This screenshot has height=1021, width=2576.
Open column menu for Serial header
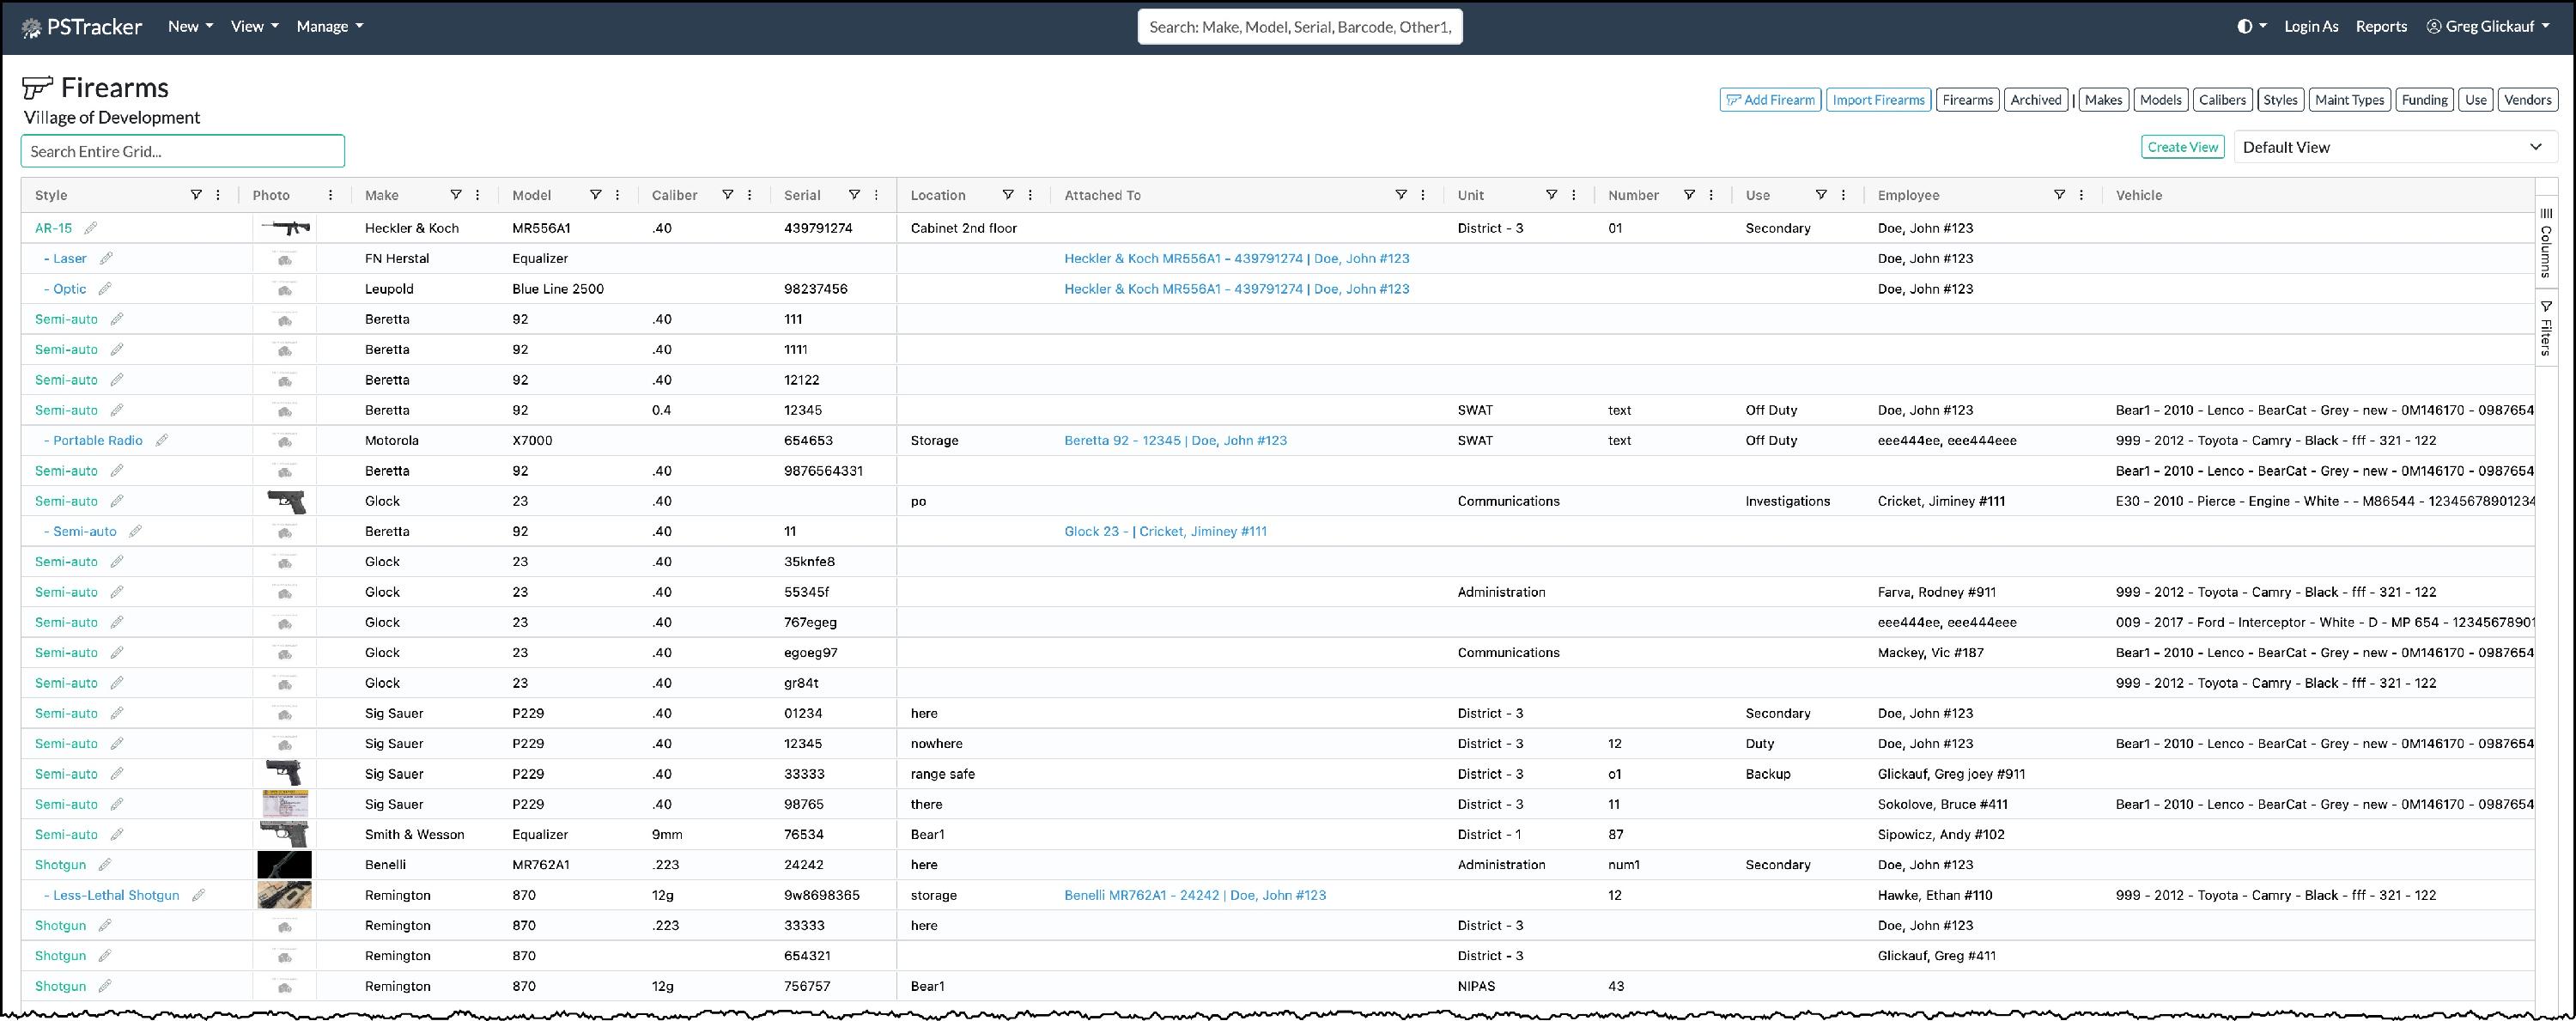(x=877, y=195)
